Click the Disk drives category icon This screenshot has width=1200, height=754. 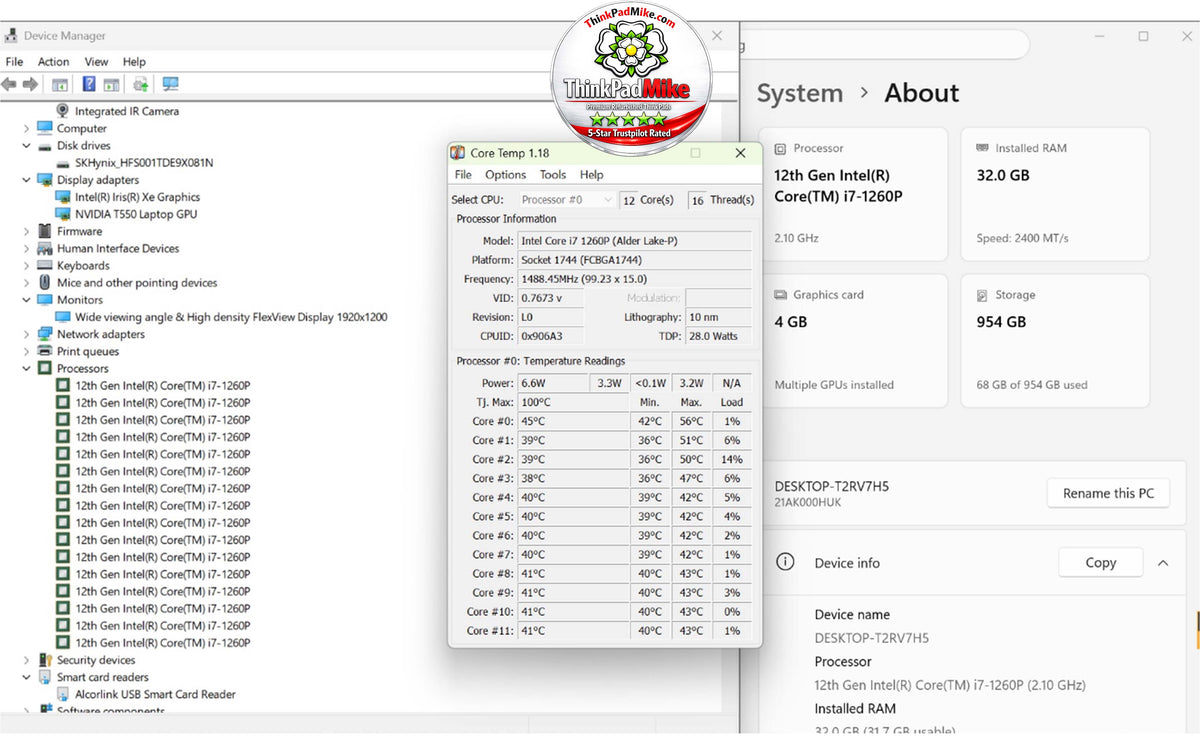tap(45, 146)
